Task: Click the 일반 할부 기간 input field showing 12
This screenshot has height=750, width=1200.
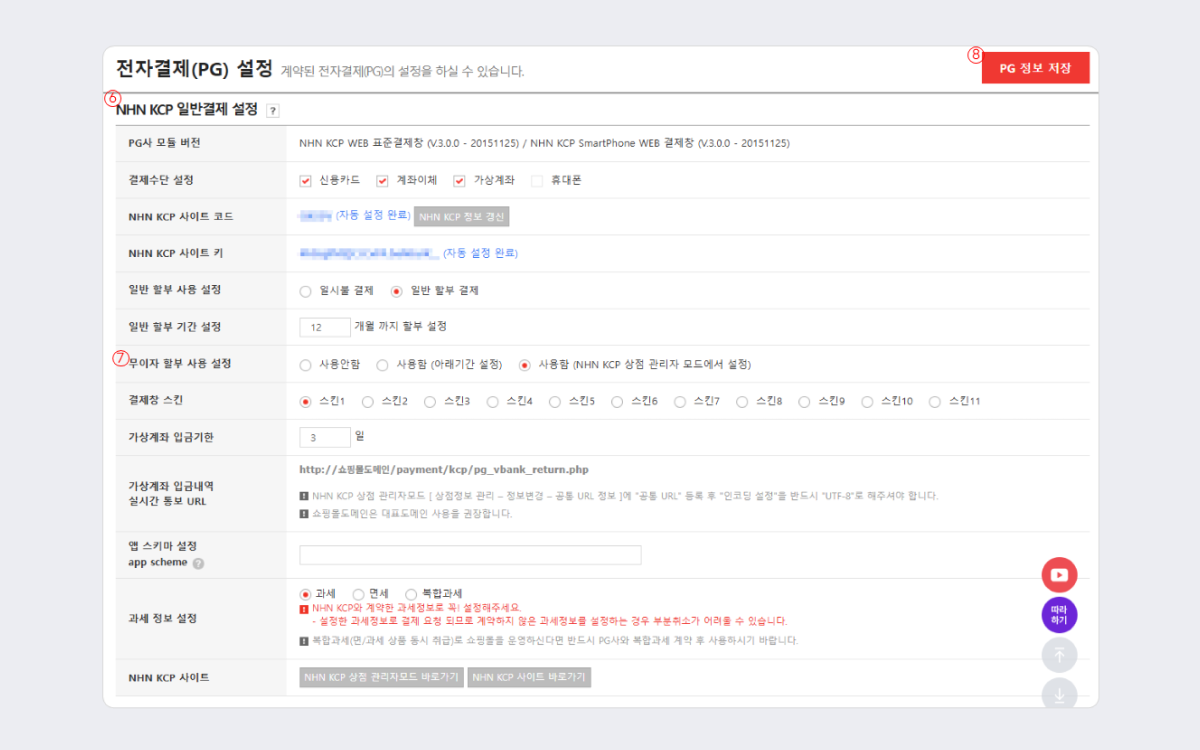Action: point(325,327)
